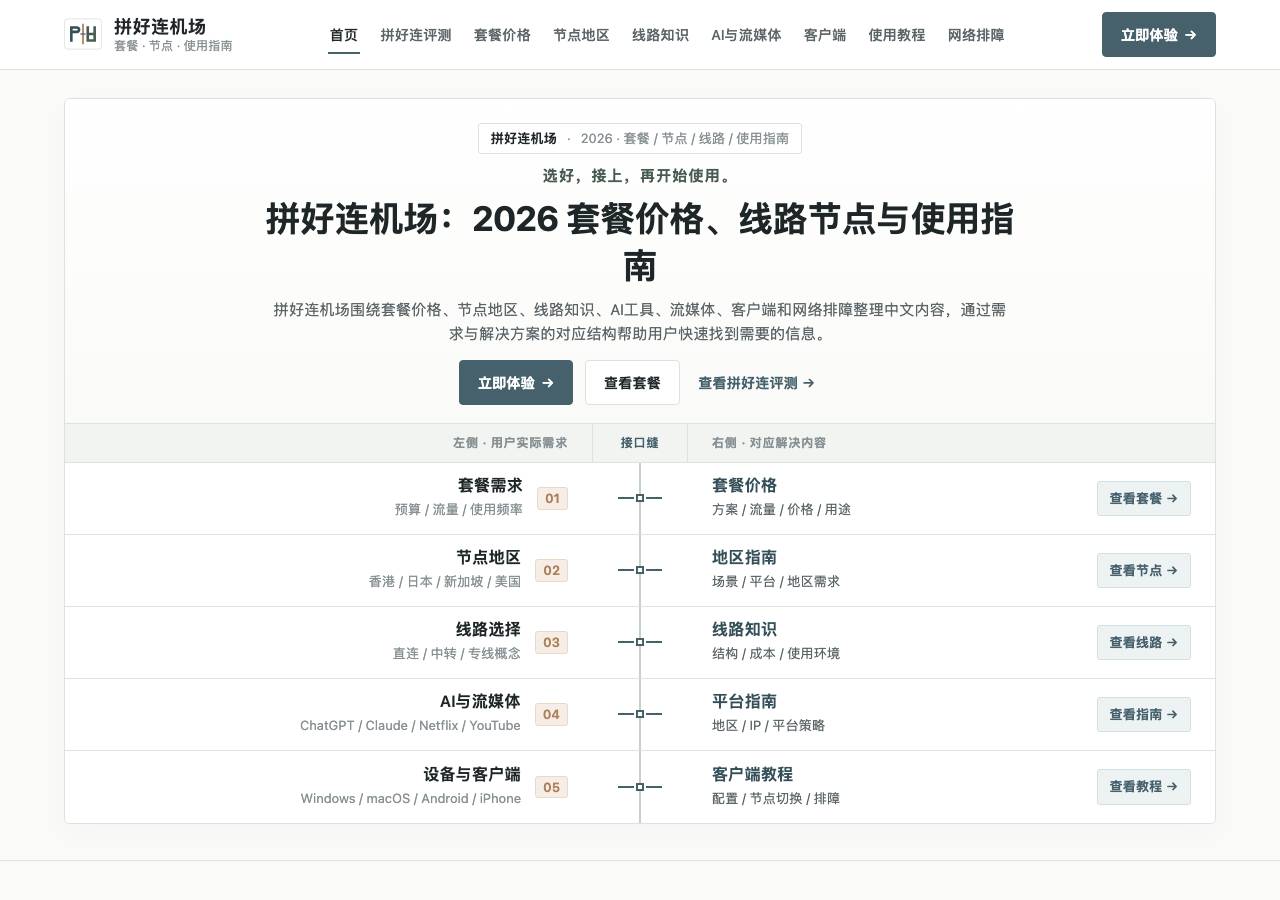Image resolution: width=1280 pixels, height=900 pixels.
Task: Click the 02 number badge
Action: (x=551, y=570)
